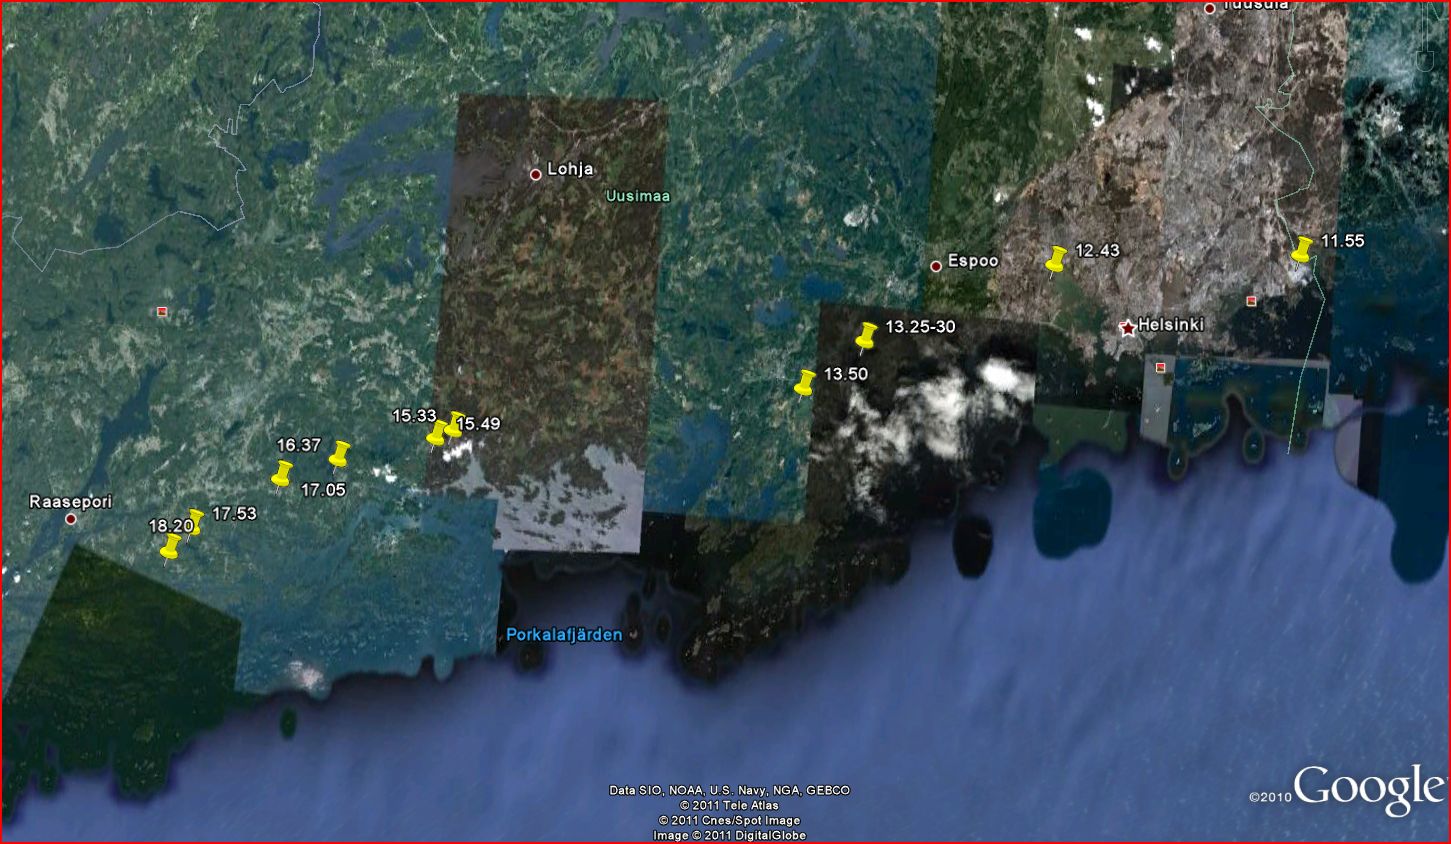Viewport: 1451px width, 844px height.
Task: Open the 13.25-30 pushpin placemark
Action: pos(866,335)
